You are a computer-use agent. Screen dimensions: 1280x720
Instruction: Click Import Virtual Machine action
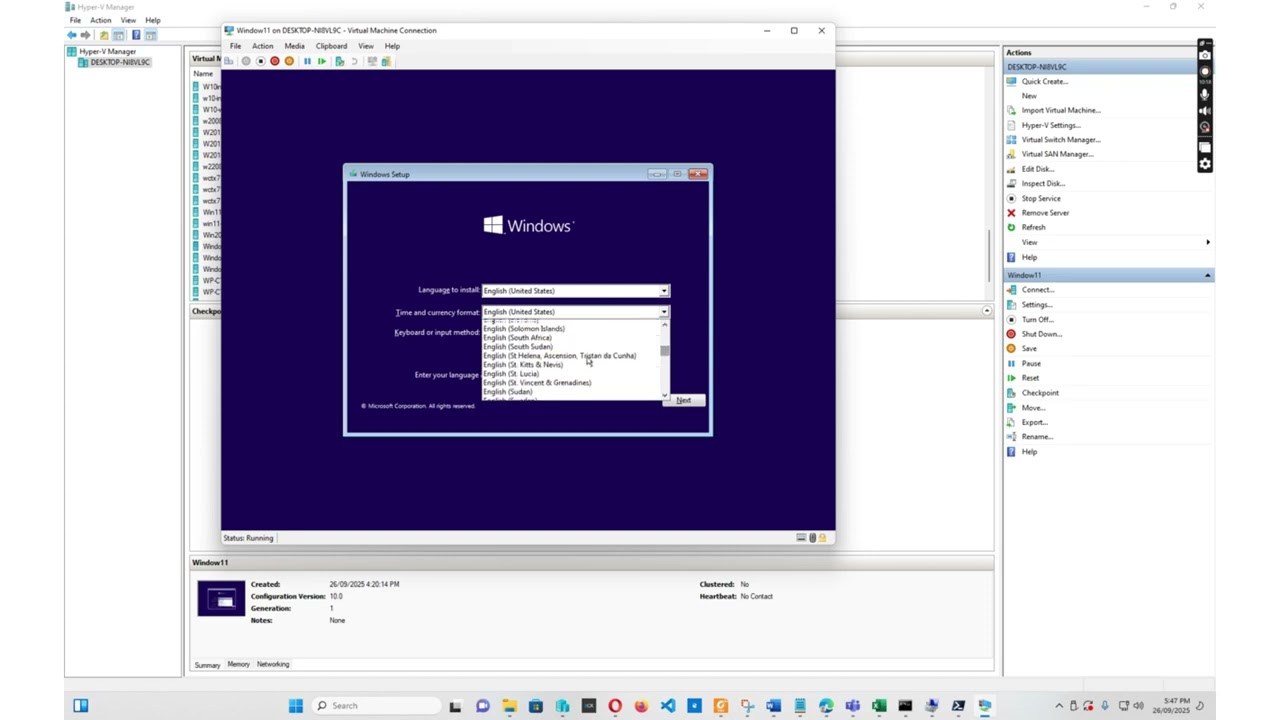pyautogui.click(x=1061, y=110)
